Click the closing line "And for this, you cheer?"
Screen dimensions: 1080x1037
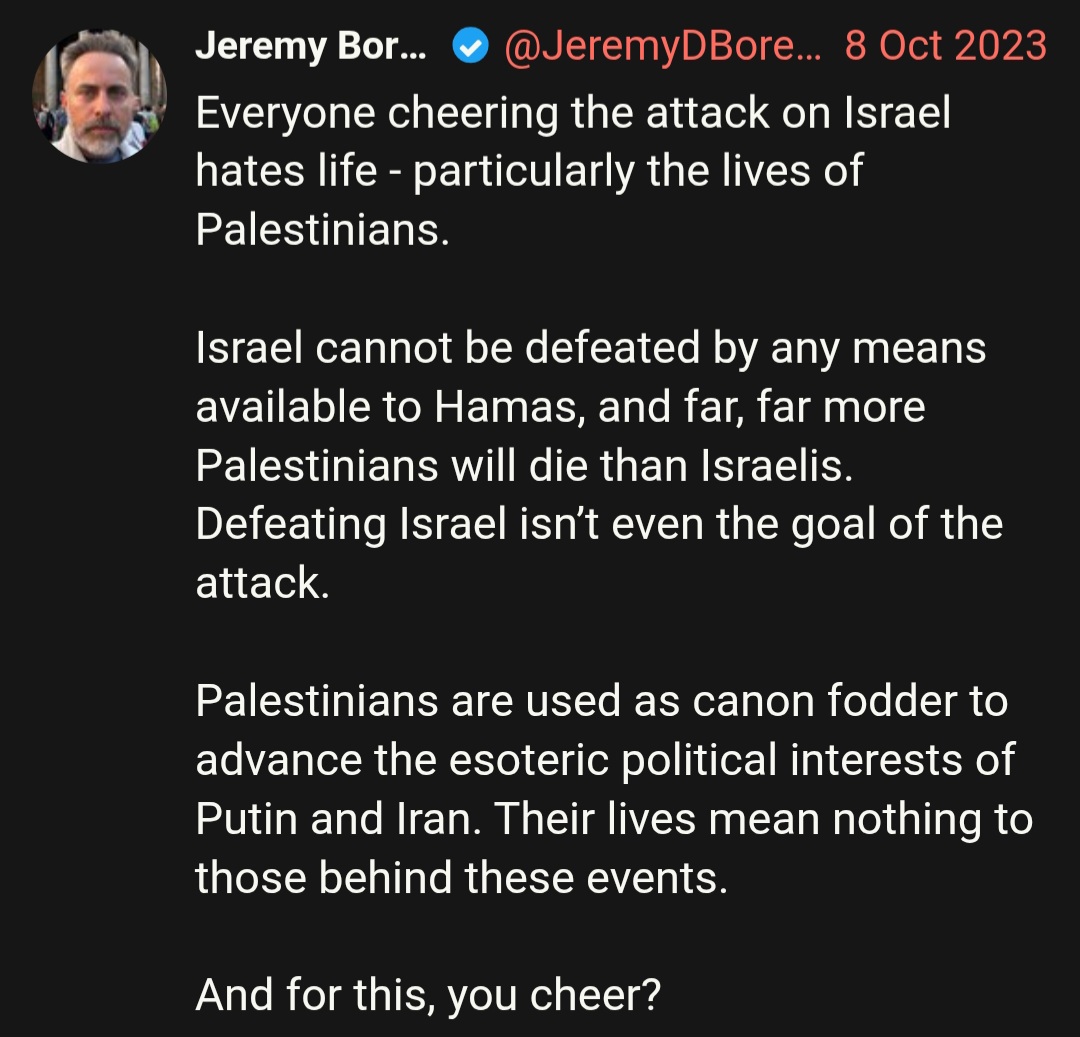(428, 996)
